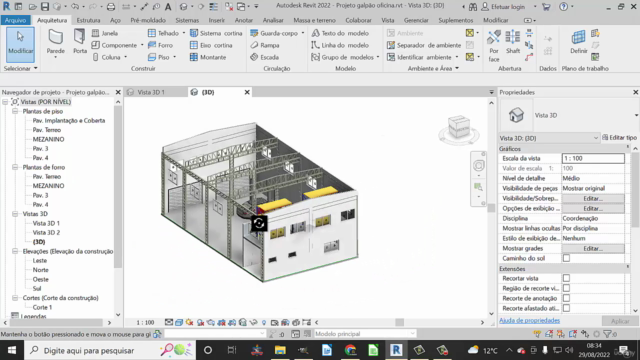Select the Escada stair tool
Image resolution: width=640 pixels, height=360 pixels.
coord(264,57)
